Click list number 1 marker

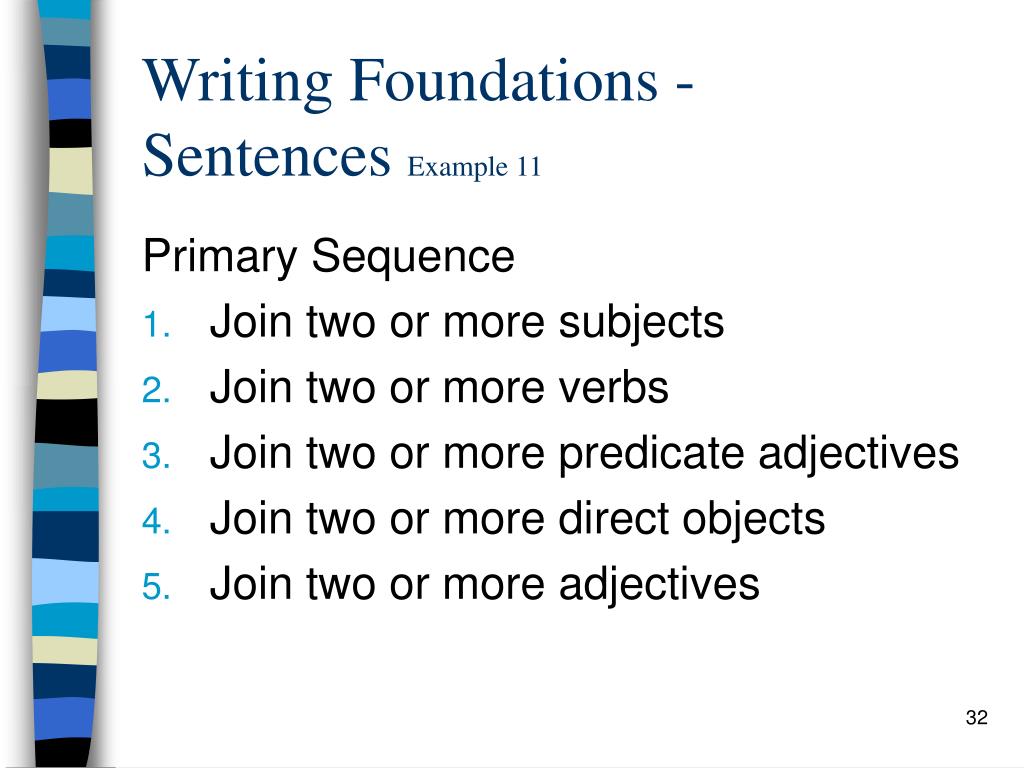pos(157,325)
